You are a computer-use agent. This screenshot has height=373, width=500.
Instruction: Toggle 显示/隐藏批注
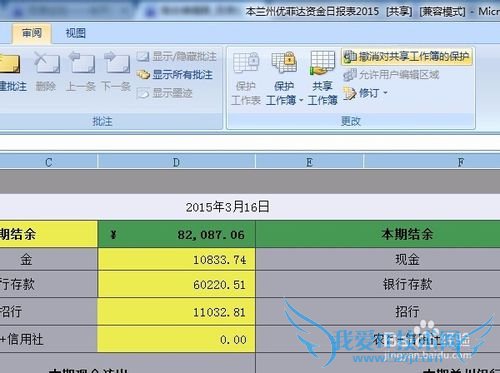pyautogui.click(x=177, y=56)
